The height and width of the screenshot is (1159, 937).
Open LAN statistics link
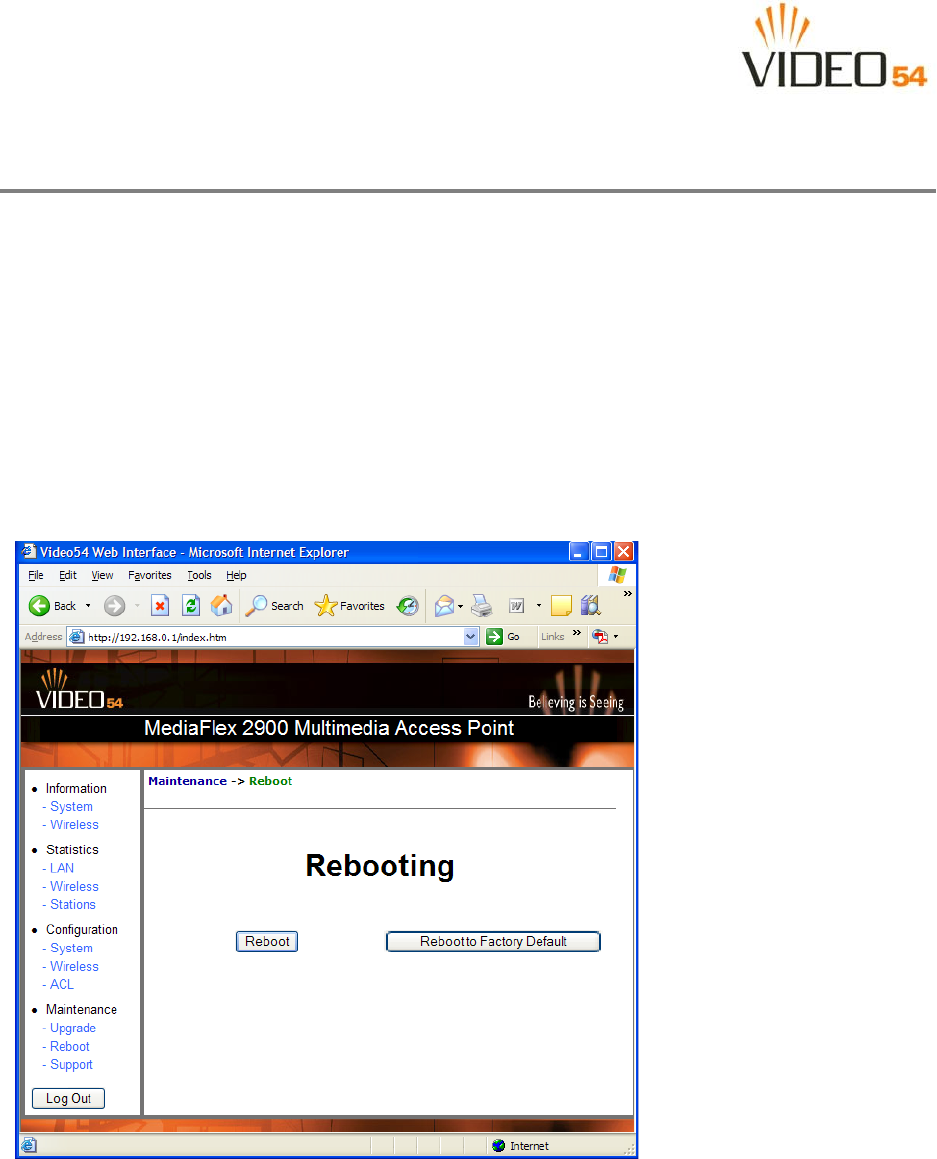pyautogui.click(x=61, y=868)
